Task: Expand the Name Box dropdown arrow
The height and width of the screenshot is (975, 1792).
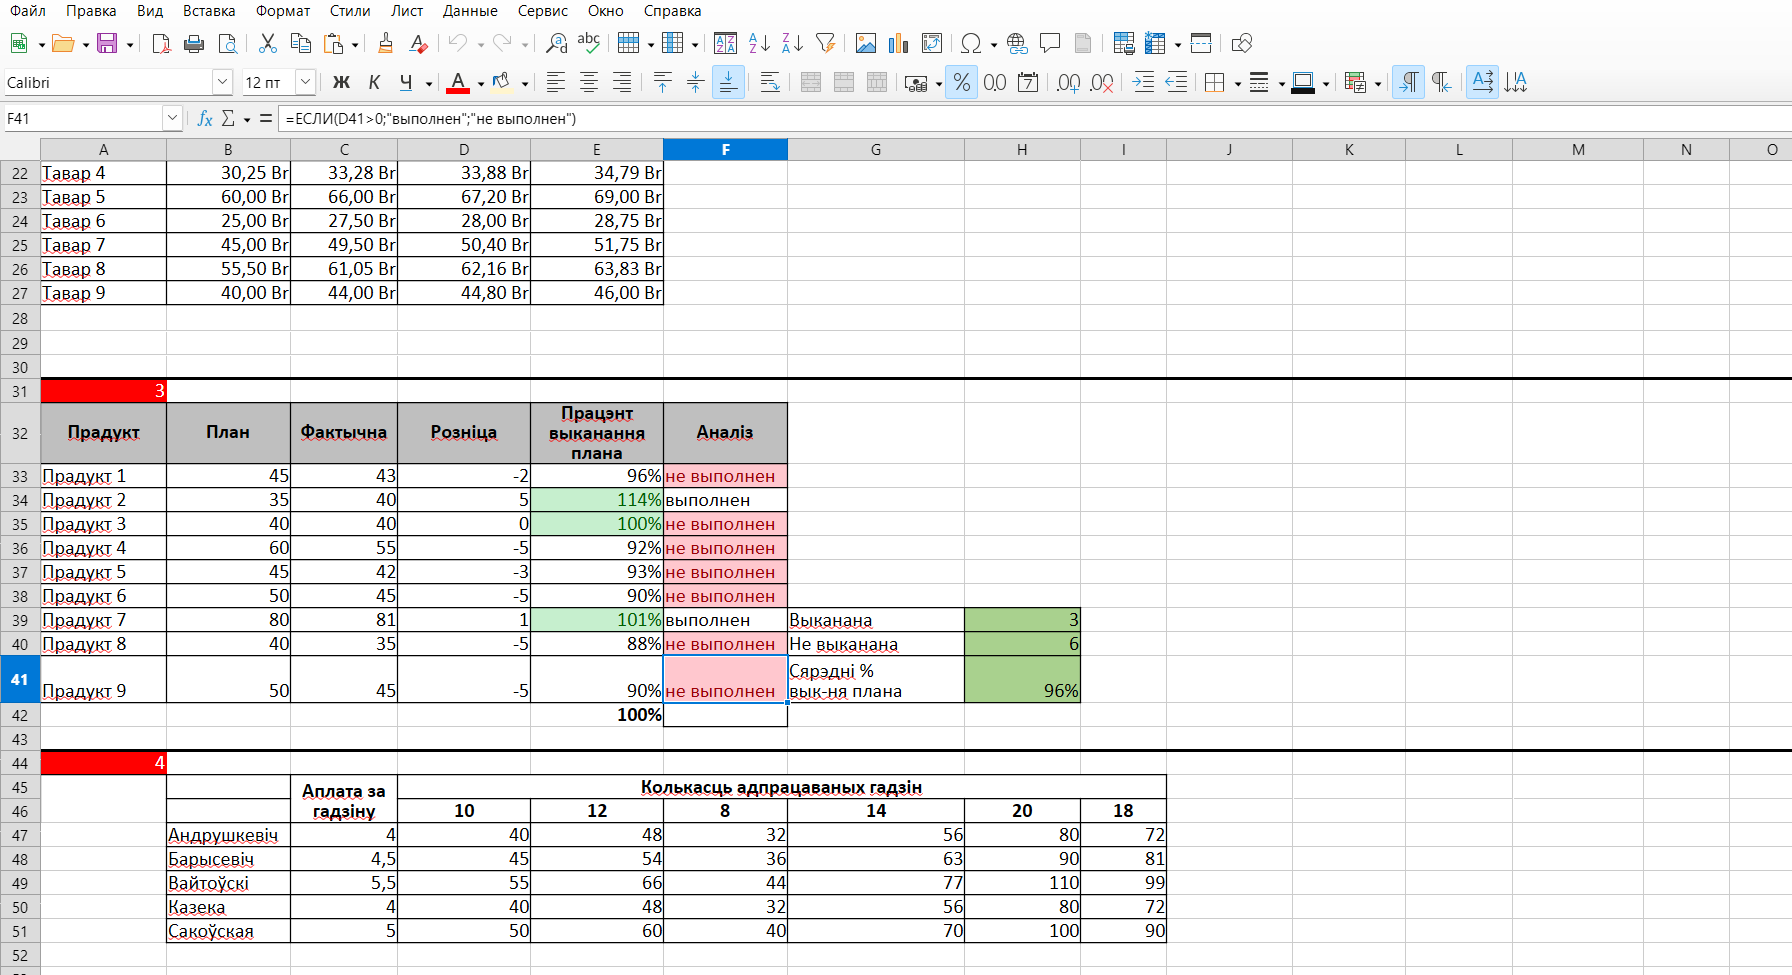Action: [x=172, y=118]
